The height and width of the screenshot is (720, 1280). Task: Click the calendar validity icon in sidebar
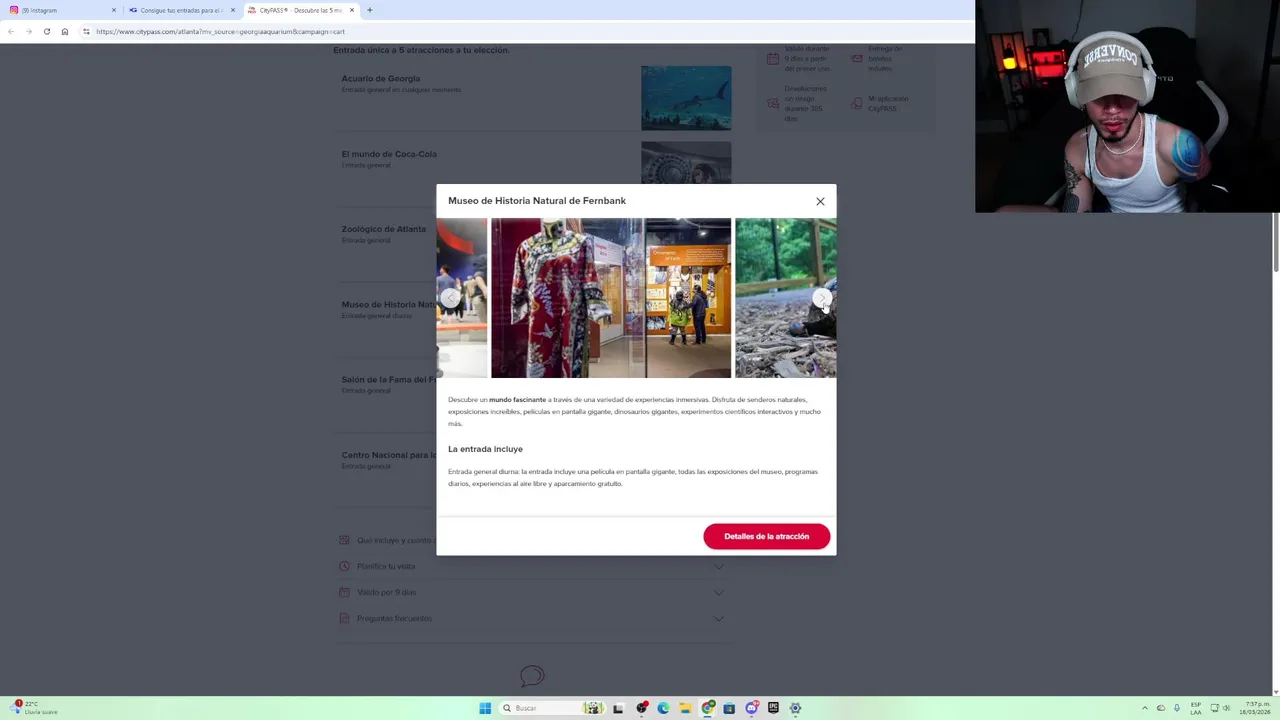click(x=773, y=59)
